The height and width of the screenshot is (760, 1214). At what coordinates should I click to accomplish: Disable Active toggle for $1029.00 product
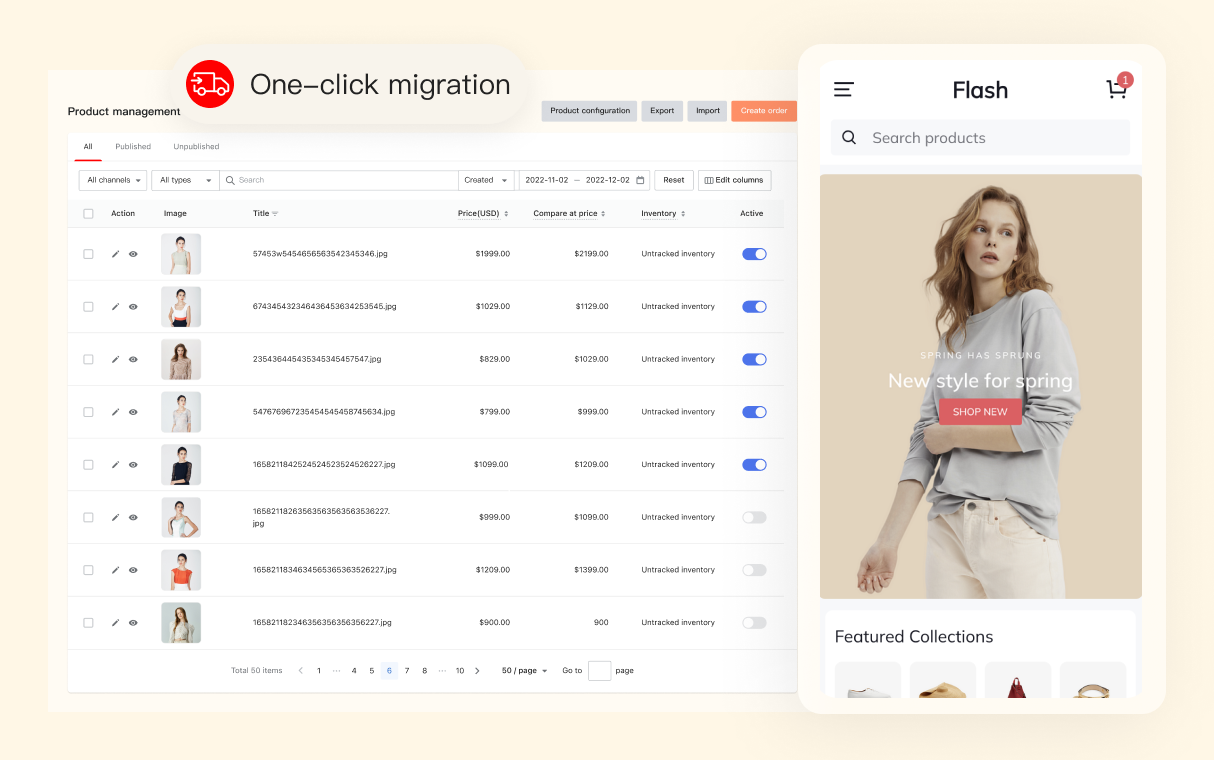[x=754, y=307]
